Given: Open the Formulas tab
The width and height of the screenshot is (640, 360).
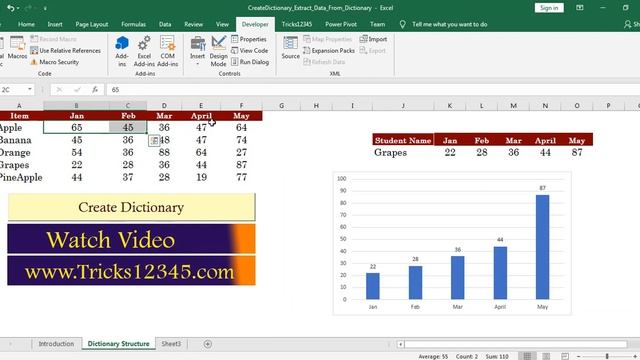Looking at the screenshot, I should point(133,24).
